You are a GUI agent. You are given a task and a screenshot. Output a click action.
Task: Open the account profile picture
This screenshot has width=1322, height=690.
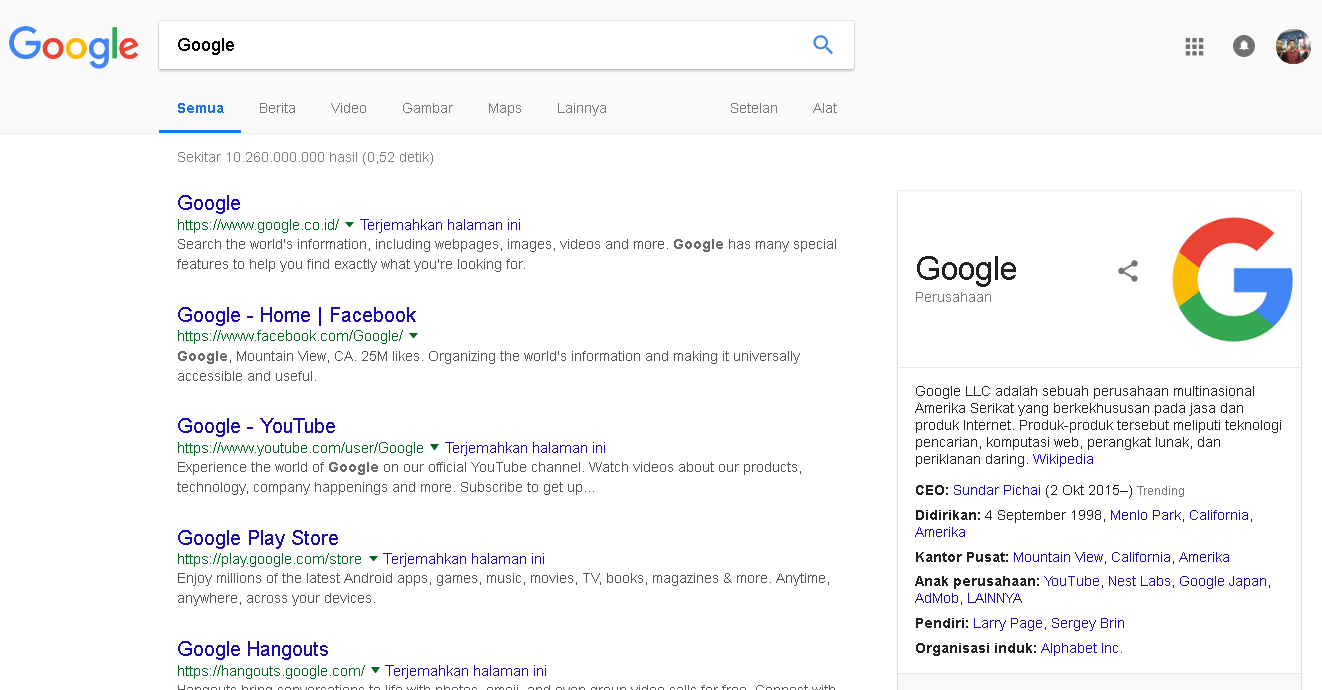click(x=1293, y=46)
